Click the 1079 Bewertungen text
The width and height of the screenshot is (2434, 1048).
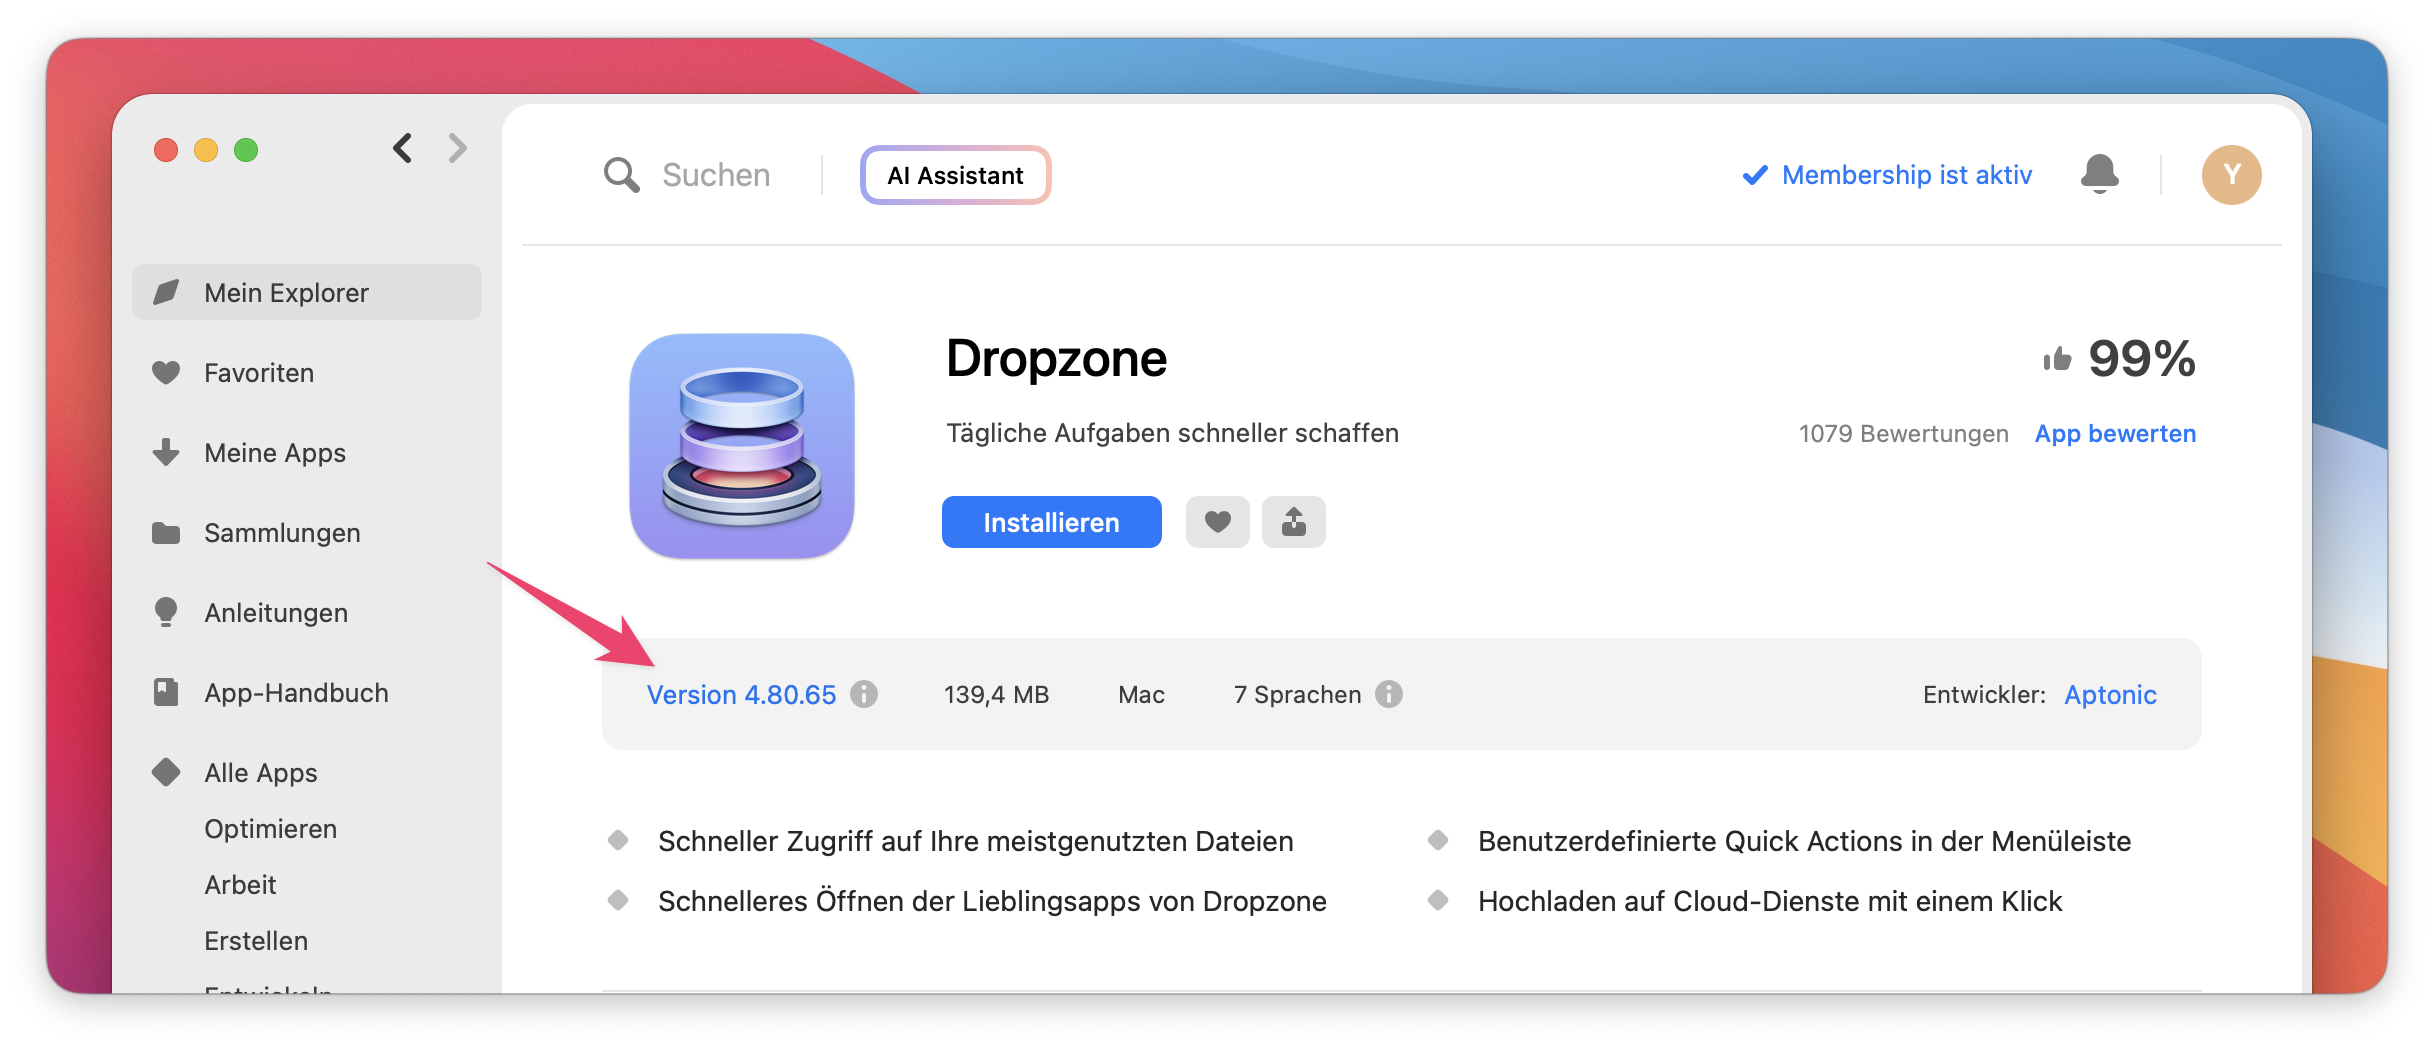click(x=1903, y=433)
